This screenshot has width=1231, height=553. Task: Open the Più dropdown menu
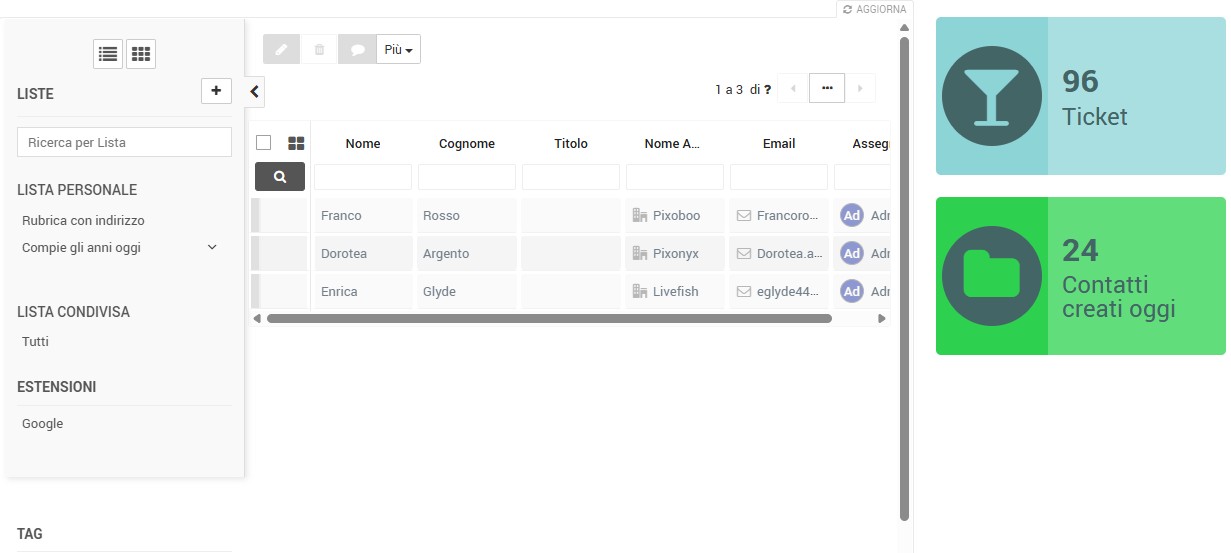398,49
